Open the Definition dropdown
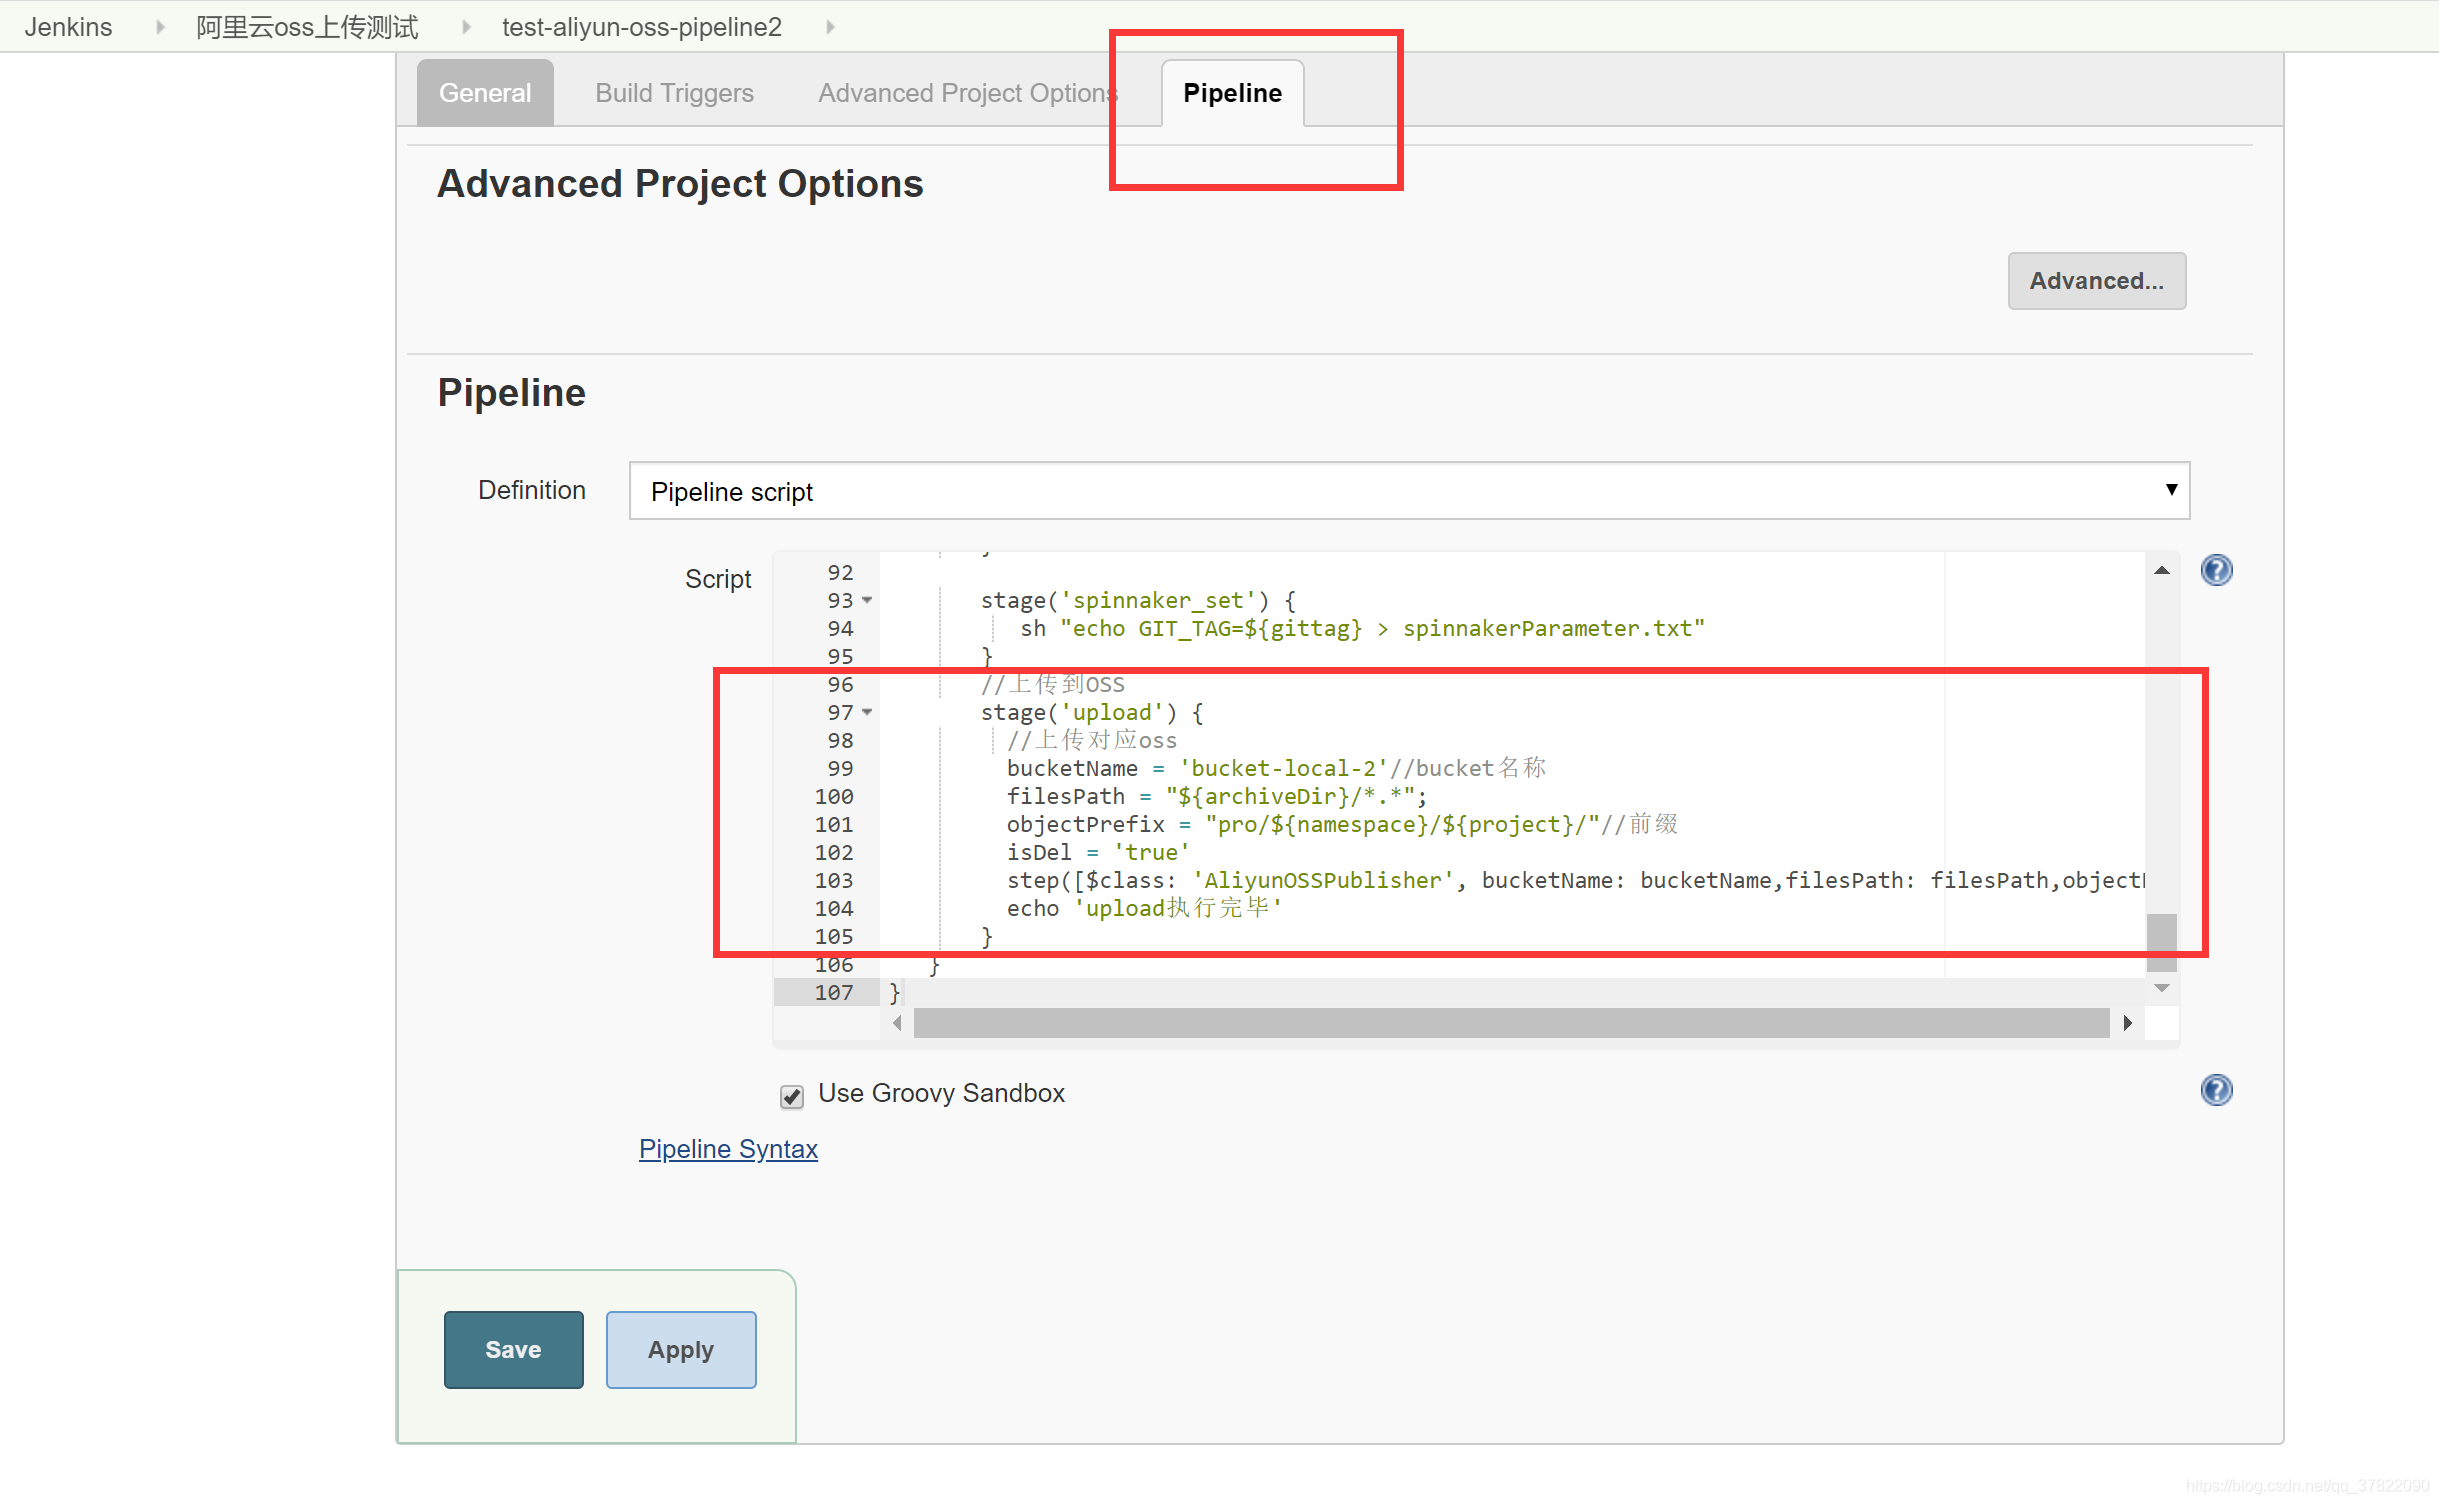The image size is (2439, 1504). click(1409, 491)
